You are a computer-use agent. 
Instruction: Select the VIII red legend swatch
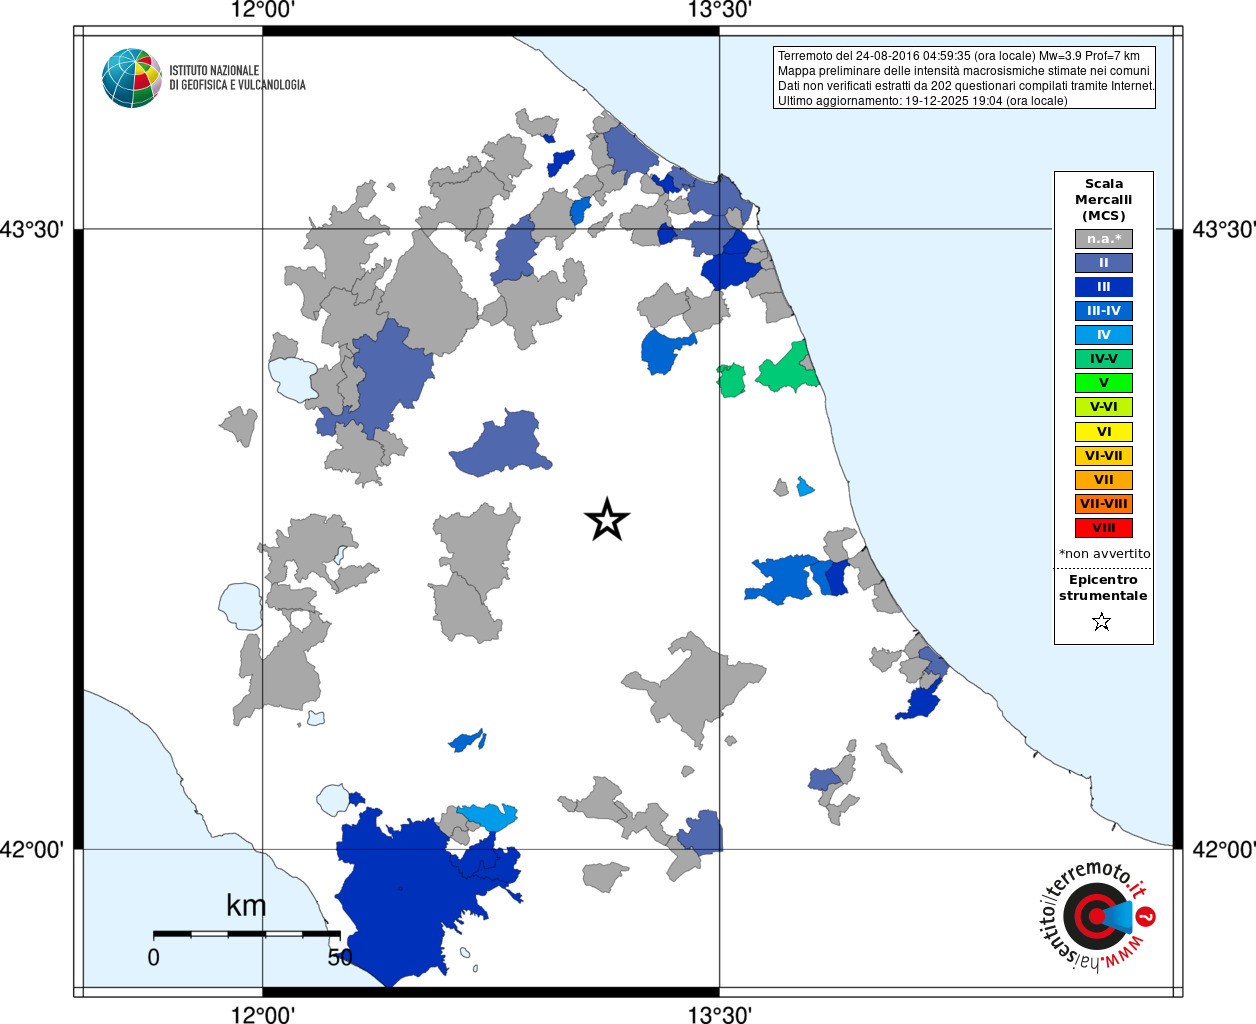1104,528
